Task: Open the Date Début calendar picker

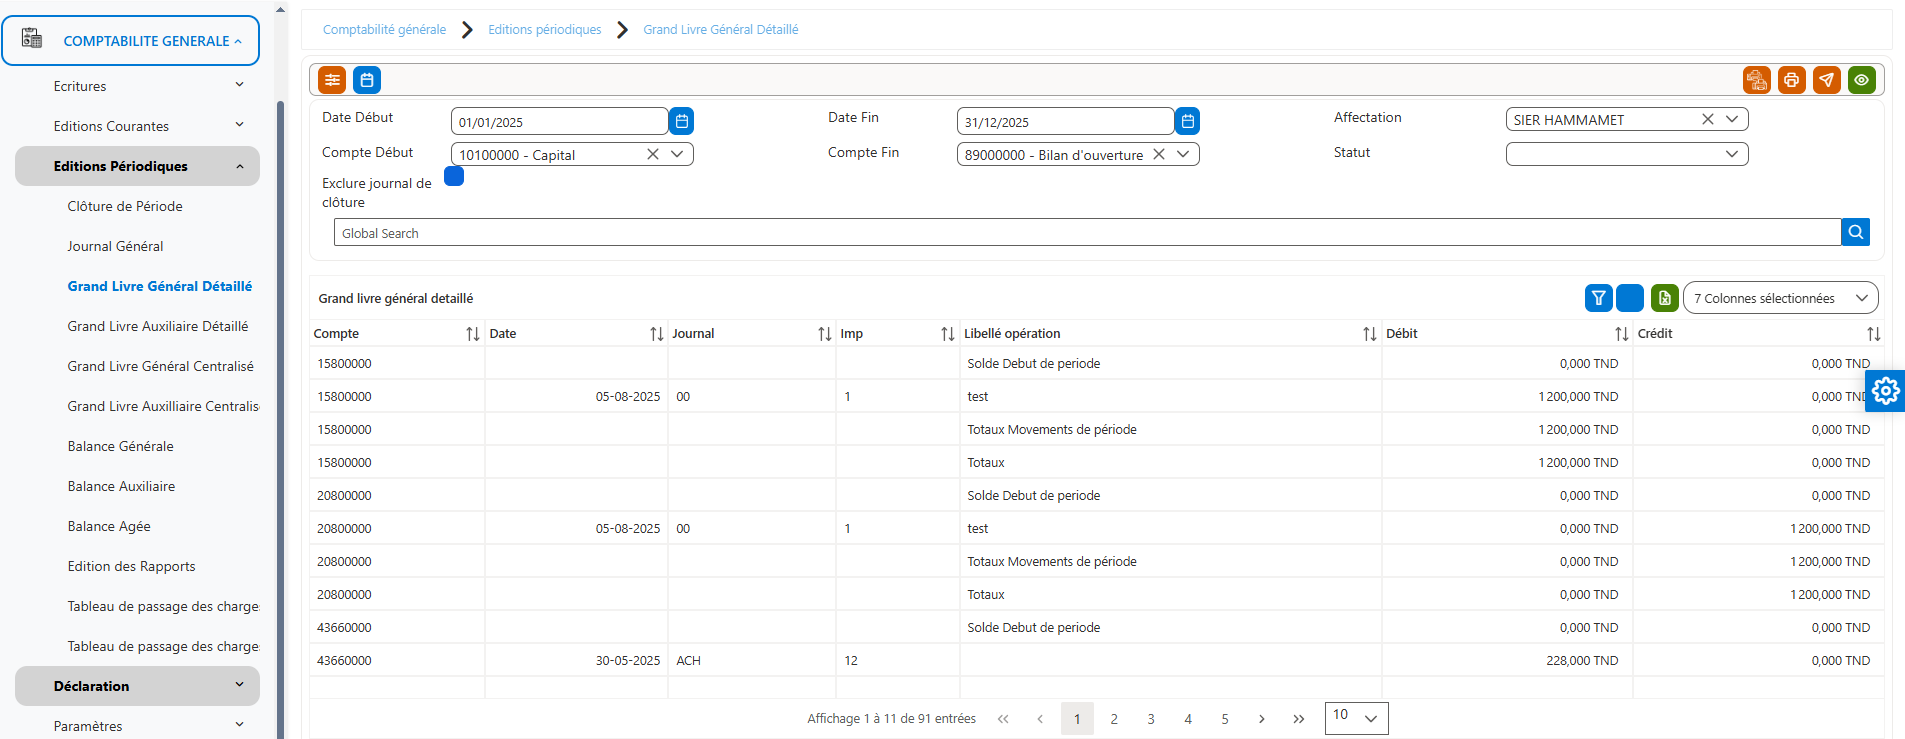Action: point(681,121)
